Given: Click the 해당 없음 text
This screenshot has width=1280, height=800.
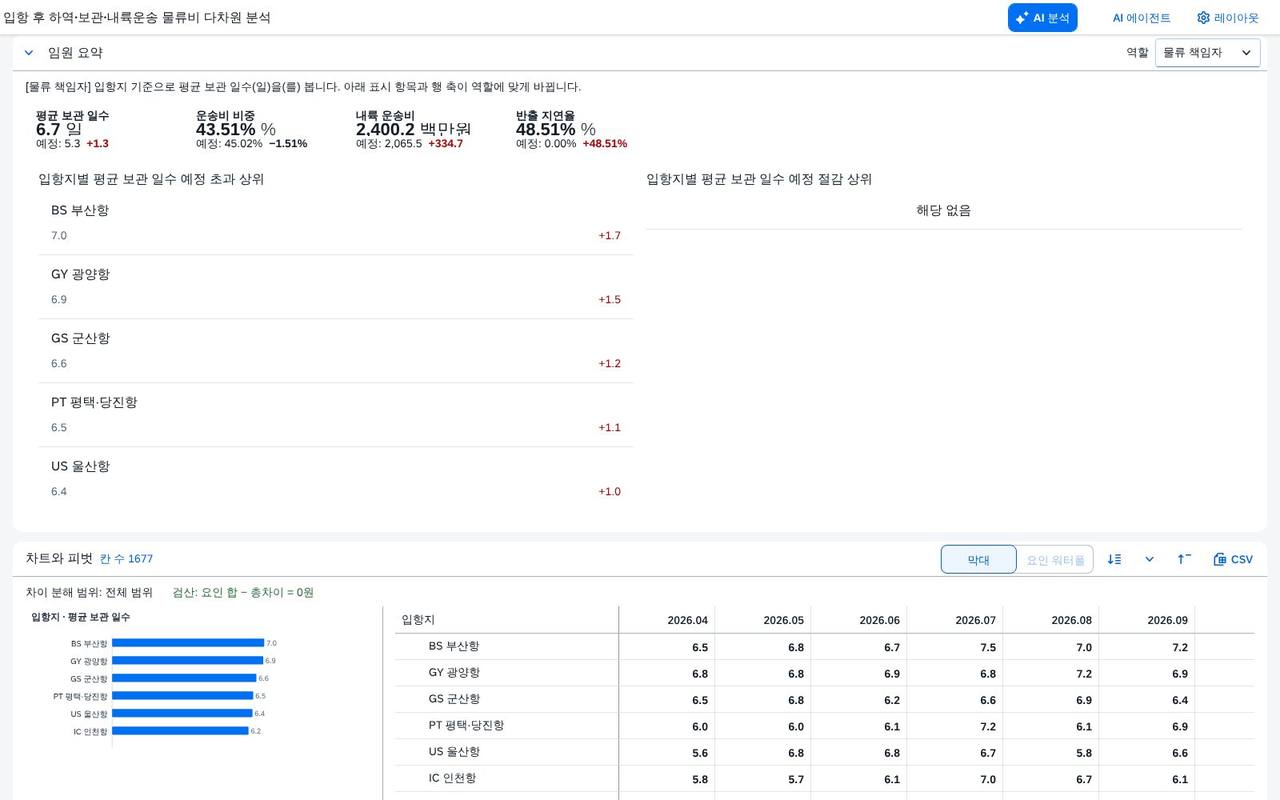Looking at the screenshot, I should (944, 210).
